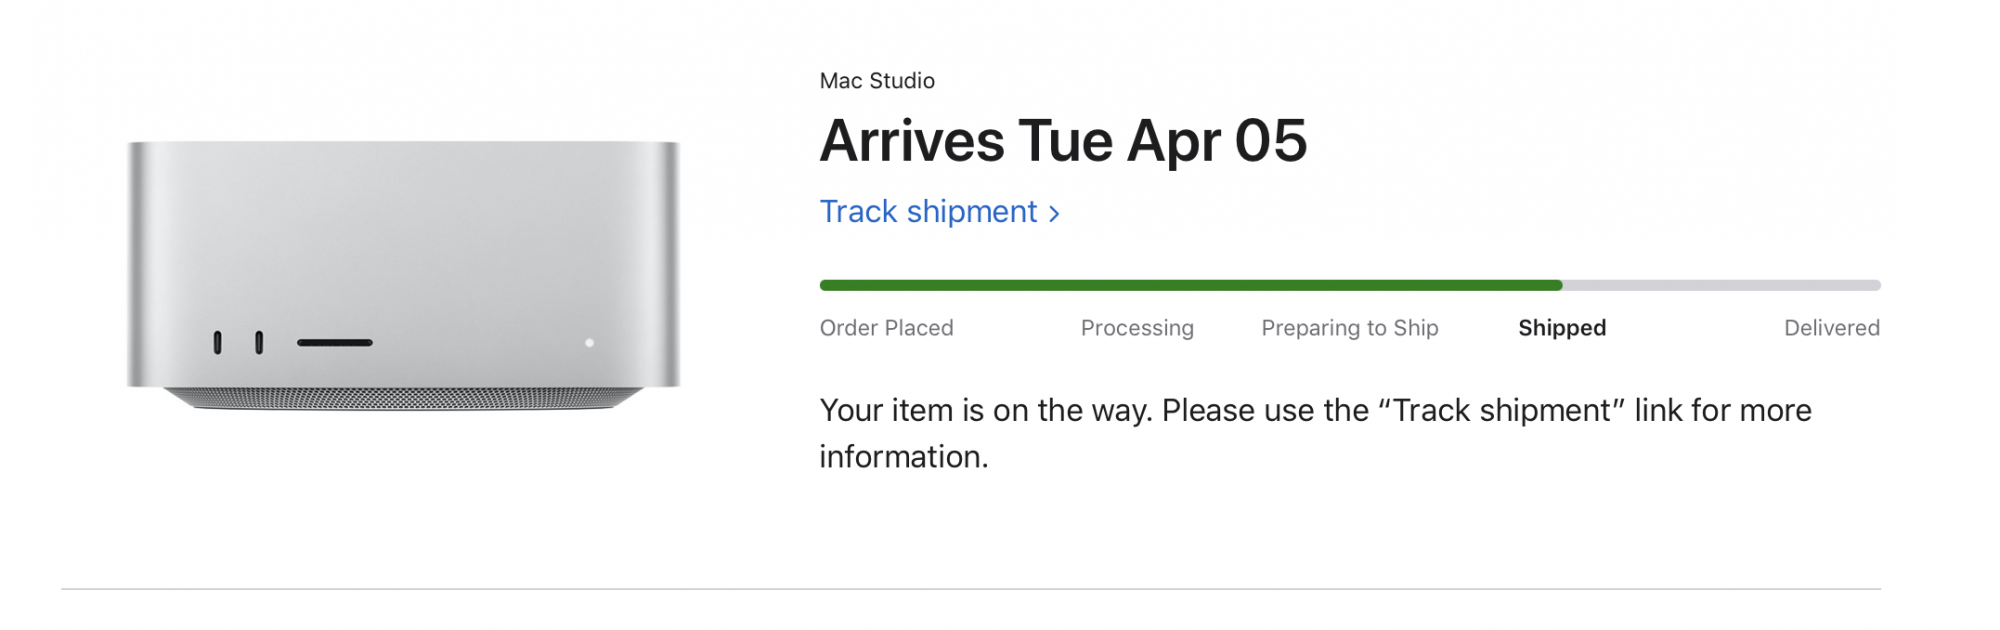Screen dimensions: 2000x630
Task: Click the item is on the way message
Action: click(1314, 432)
